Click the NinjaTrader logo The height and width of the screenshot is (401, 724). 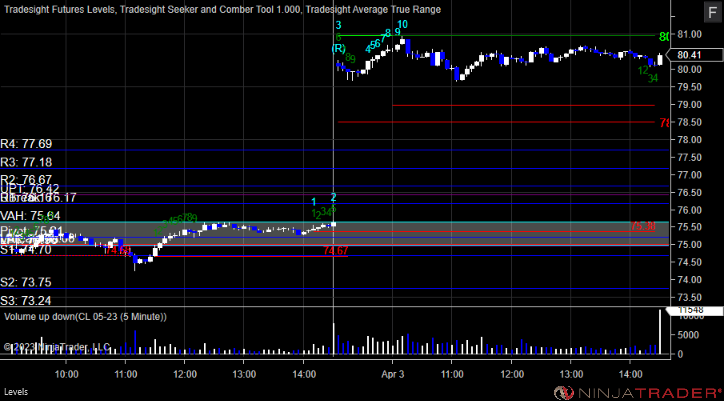point(638,392)
